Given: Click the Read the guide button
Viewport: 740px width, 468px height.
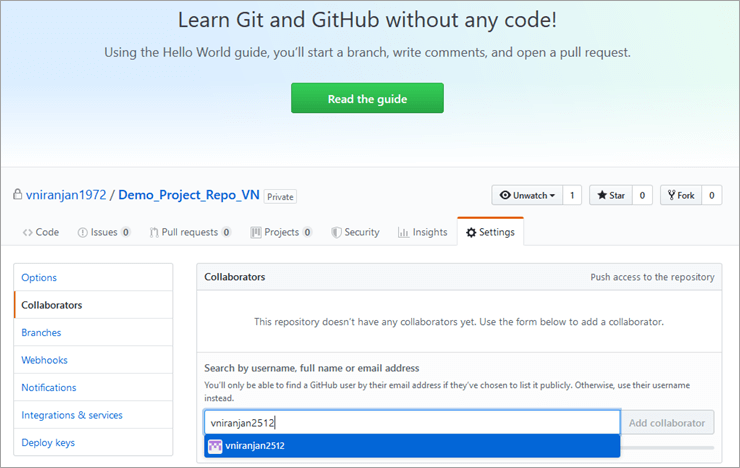Looking at the screenshot, I should 367,99.
